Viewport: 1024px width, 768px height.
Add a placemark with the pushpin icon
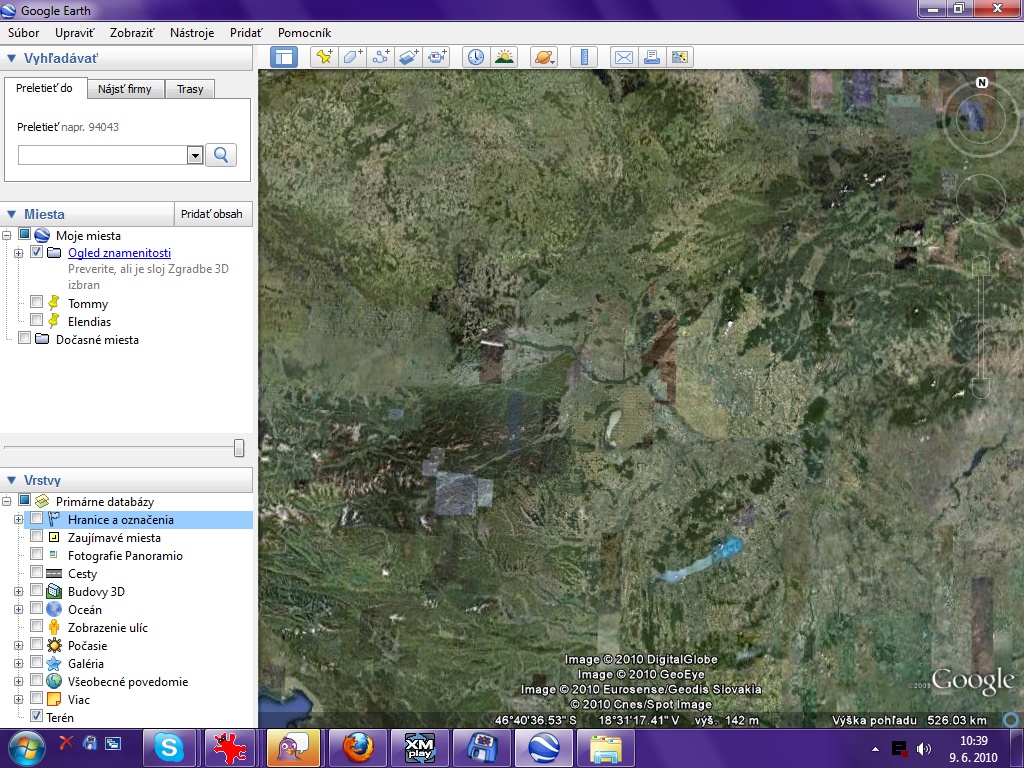pyautogui.click(x=324, y=57)
